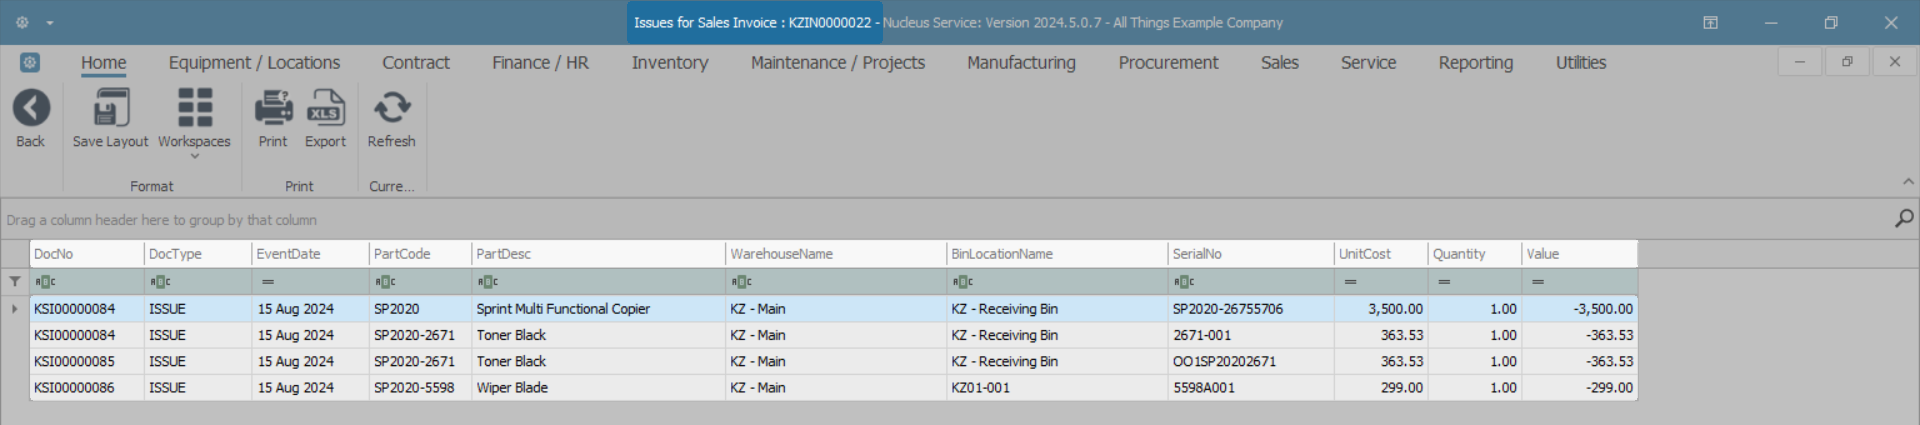This screenshot has width=1920, height=425.
Task: Open the quick access toolbar dropdown arrow
Action: 49,22
